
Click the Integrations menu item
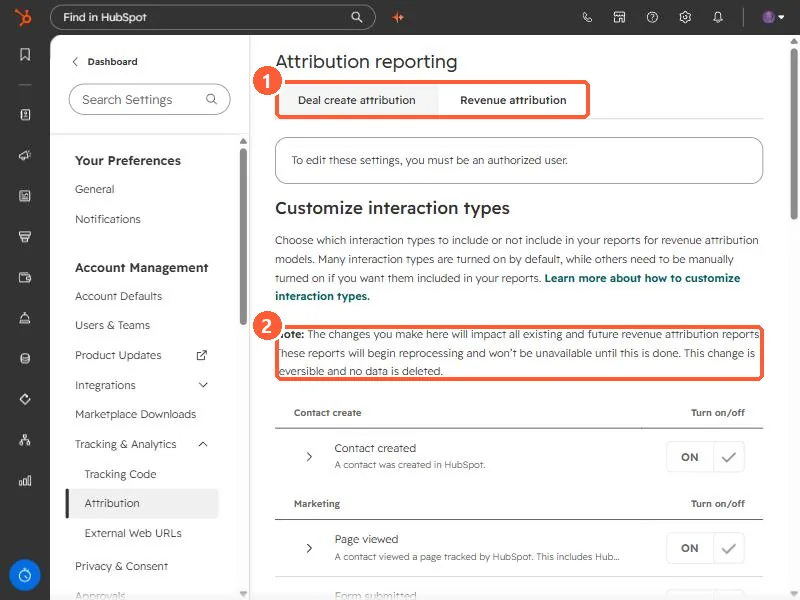[x=105, y=385]
